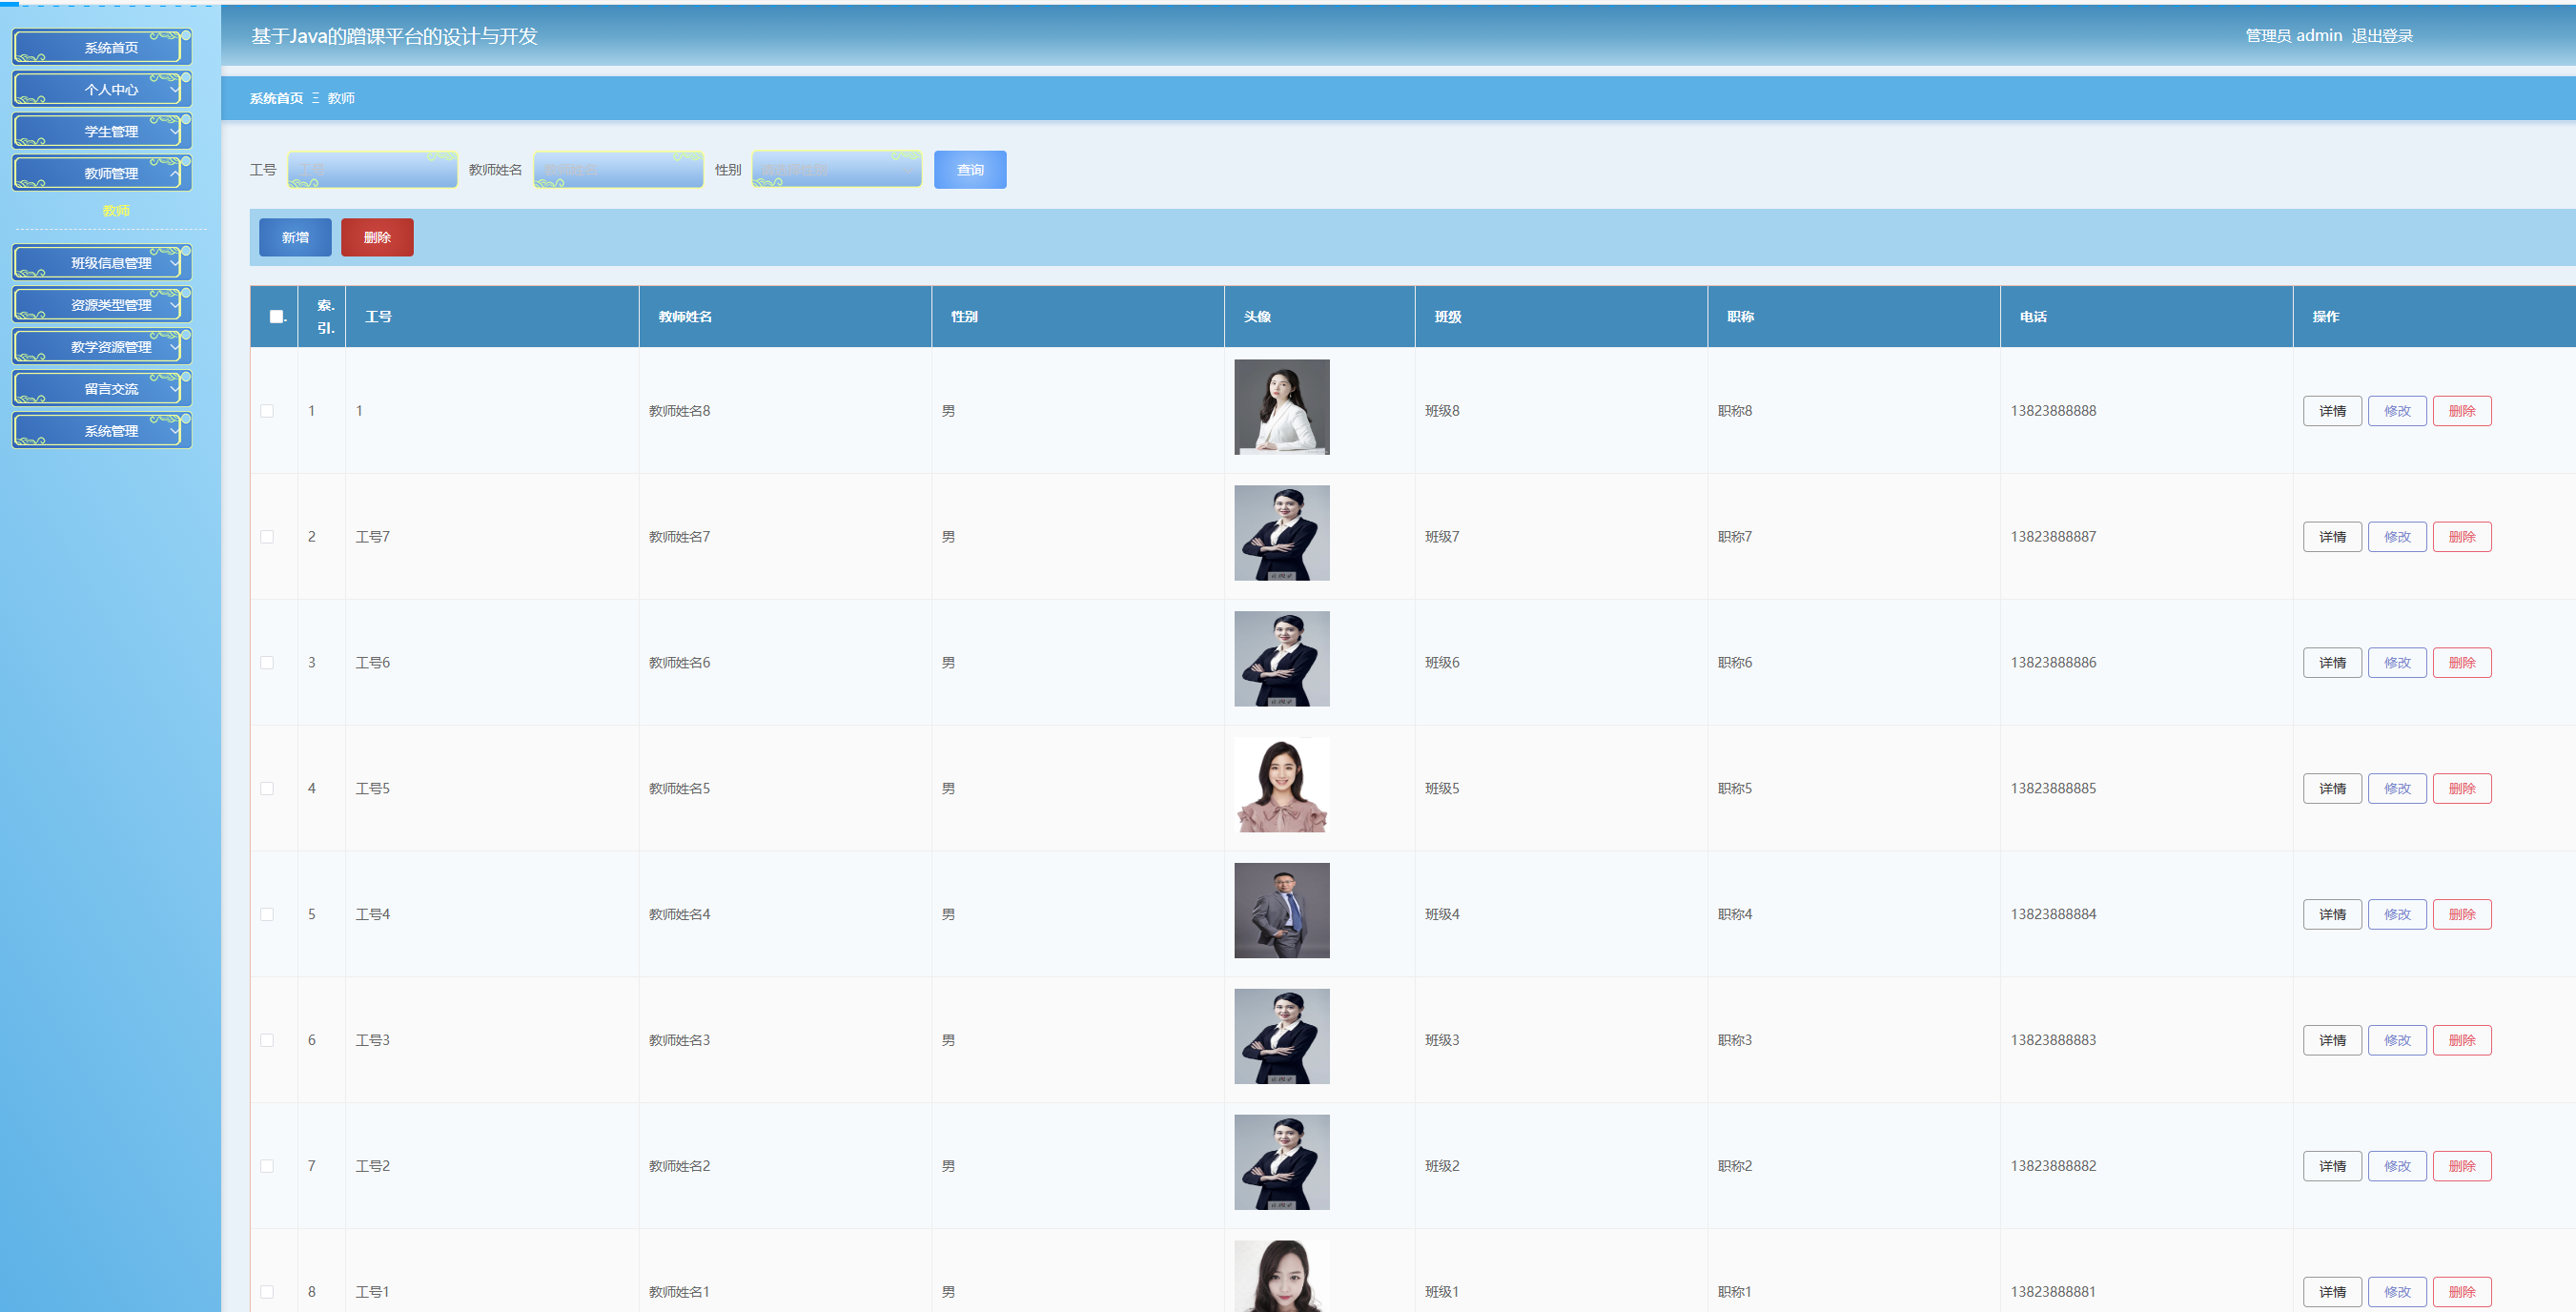Focus the 工号 search input field
Screen dimensions: 2576x1312
pos(372,170)
